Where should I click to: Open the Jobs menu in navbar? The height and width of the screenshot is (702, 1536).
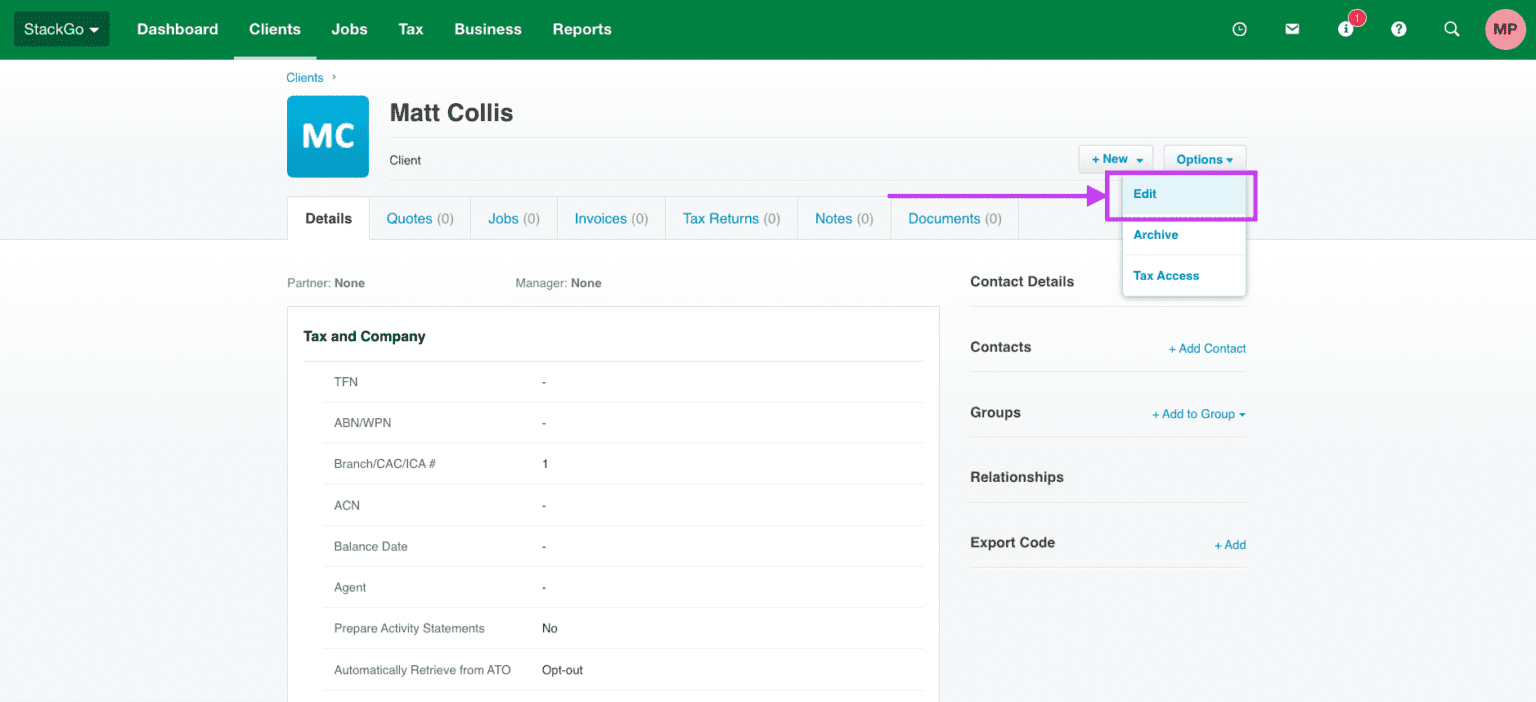(x=349, y=29)
